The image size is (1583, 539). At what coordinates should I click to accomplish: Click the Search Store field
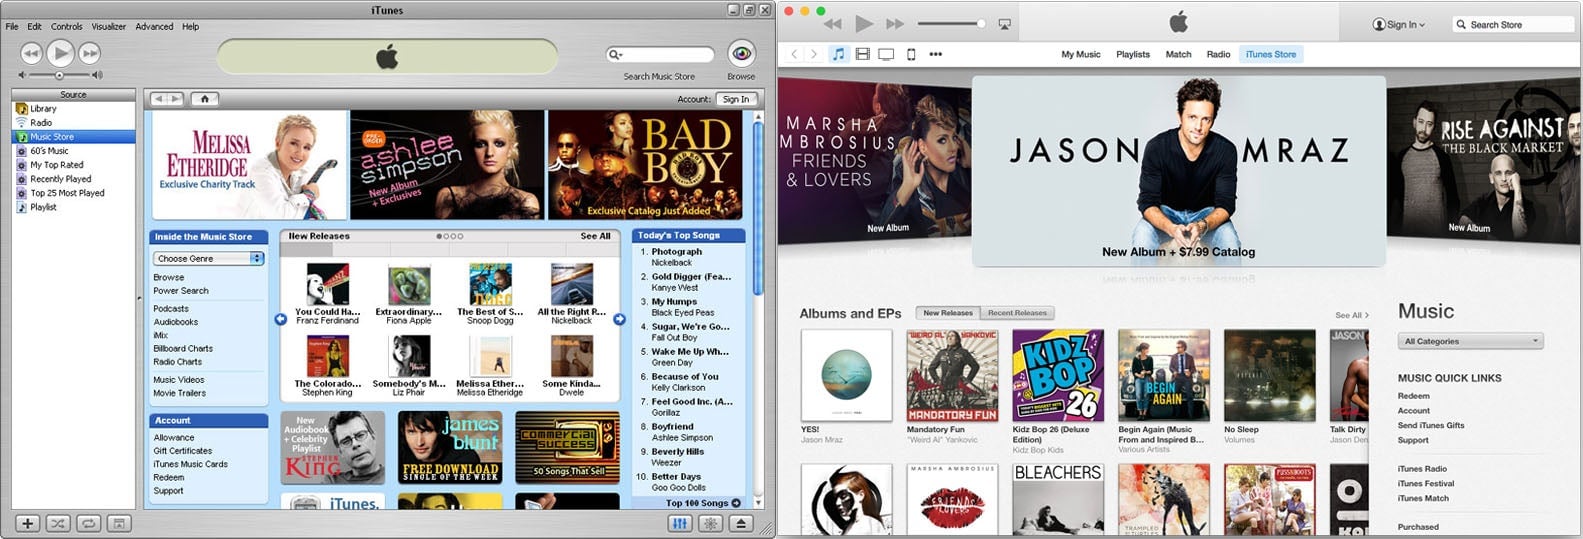[1513, 24]
